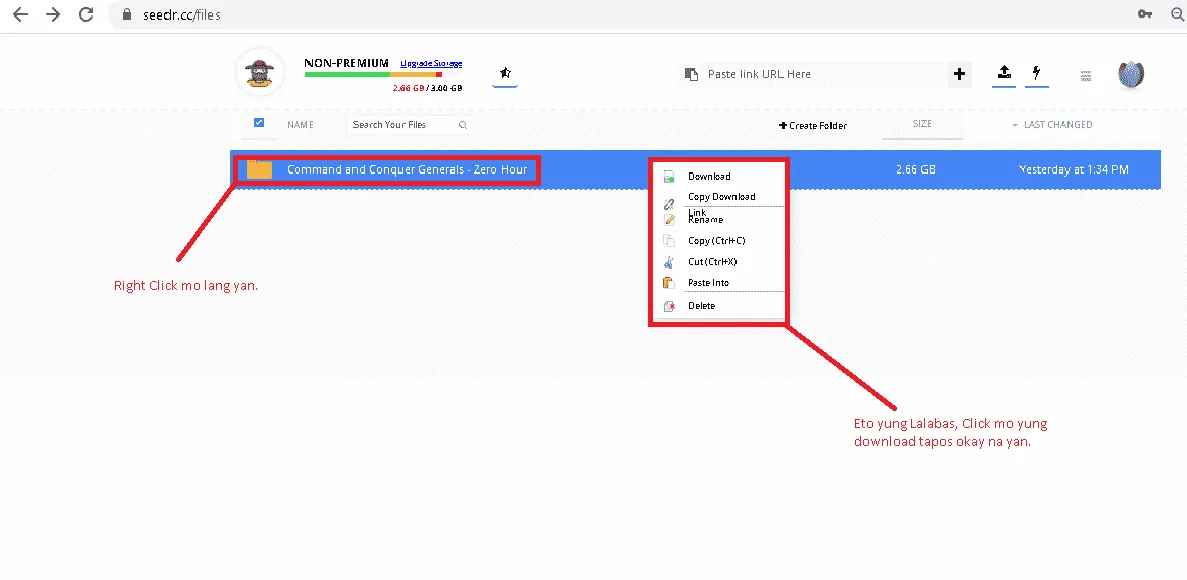The width and height of the screenshot is (1187, 580).
Task: Reload the seedr.cc page
Action: (x=86, y=14)
